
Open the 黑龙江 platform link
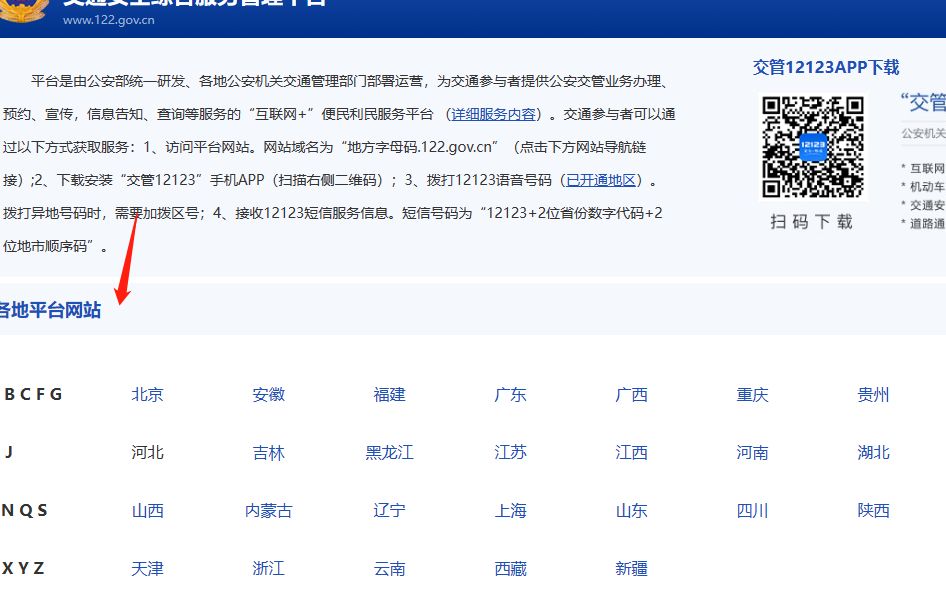(390, 453)
